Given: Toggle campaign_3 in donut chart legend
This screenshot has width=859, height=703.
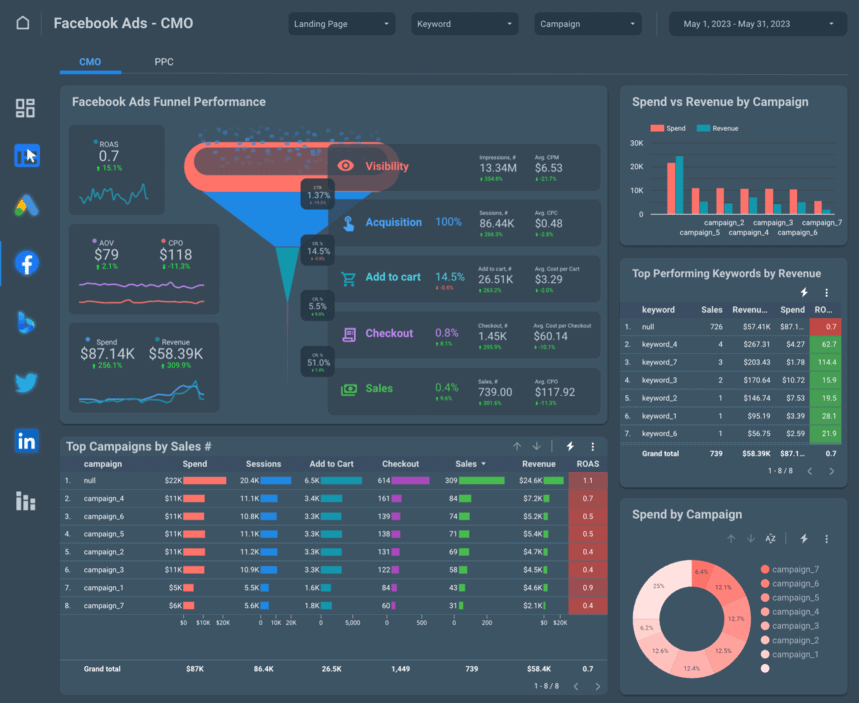Looking at the screenshot, I should 789,626.
